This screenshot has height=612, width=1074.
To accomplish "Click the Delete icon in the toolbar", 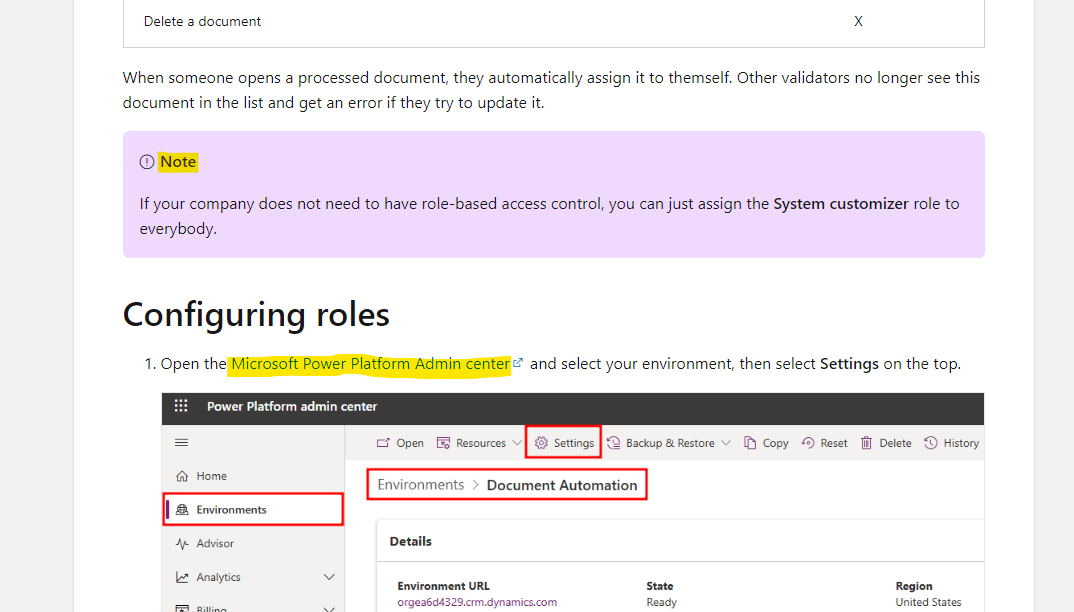I will (884, 442).
